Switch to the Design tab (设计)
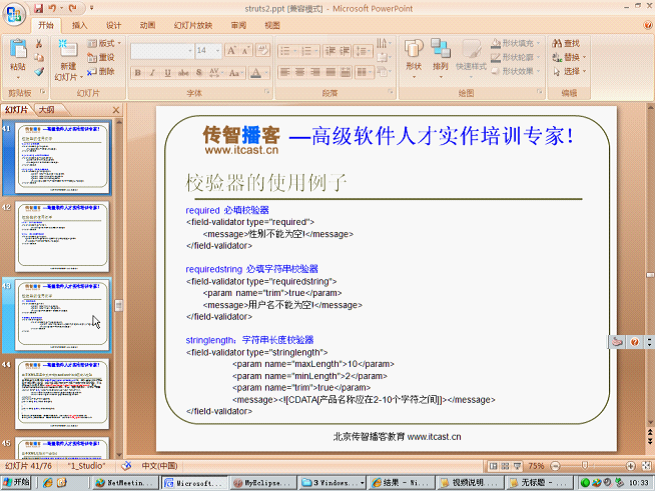The image size is (655, 491). 113,25
